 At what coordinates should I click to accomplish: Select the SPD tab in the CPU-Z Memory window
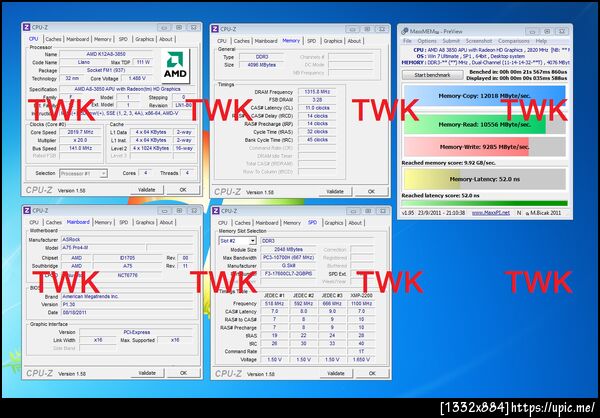(x=312, y=41)
